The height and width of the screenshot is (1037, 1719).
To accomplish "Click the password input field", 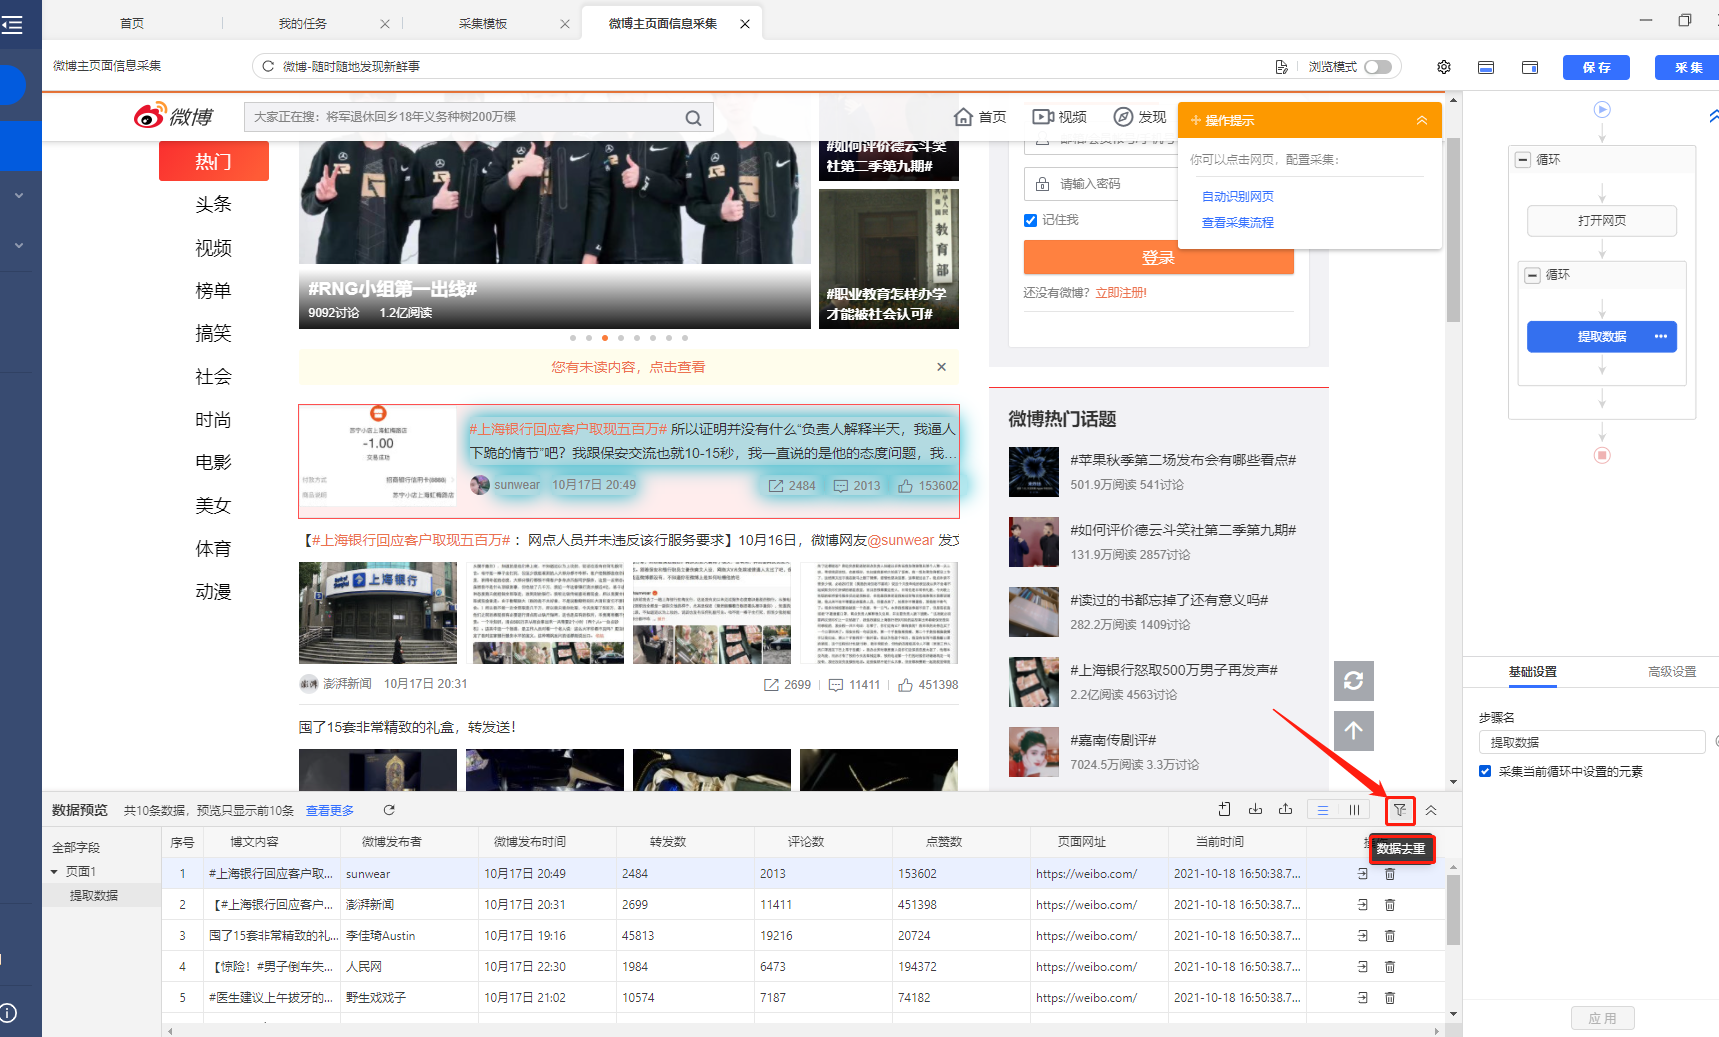I will 1100,184.
